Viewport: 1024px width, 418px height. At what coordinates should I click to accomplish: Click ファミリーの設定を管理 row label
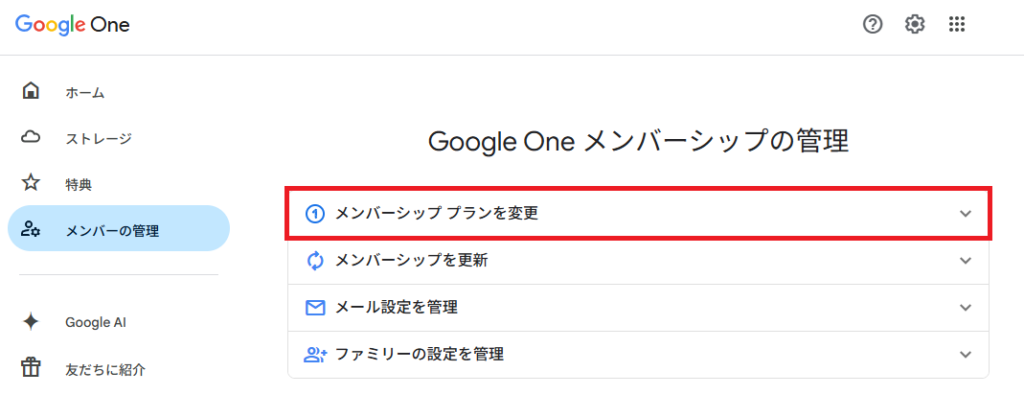point(419,354)
